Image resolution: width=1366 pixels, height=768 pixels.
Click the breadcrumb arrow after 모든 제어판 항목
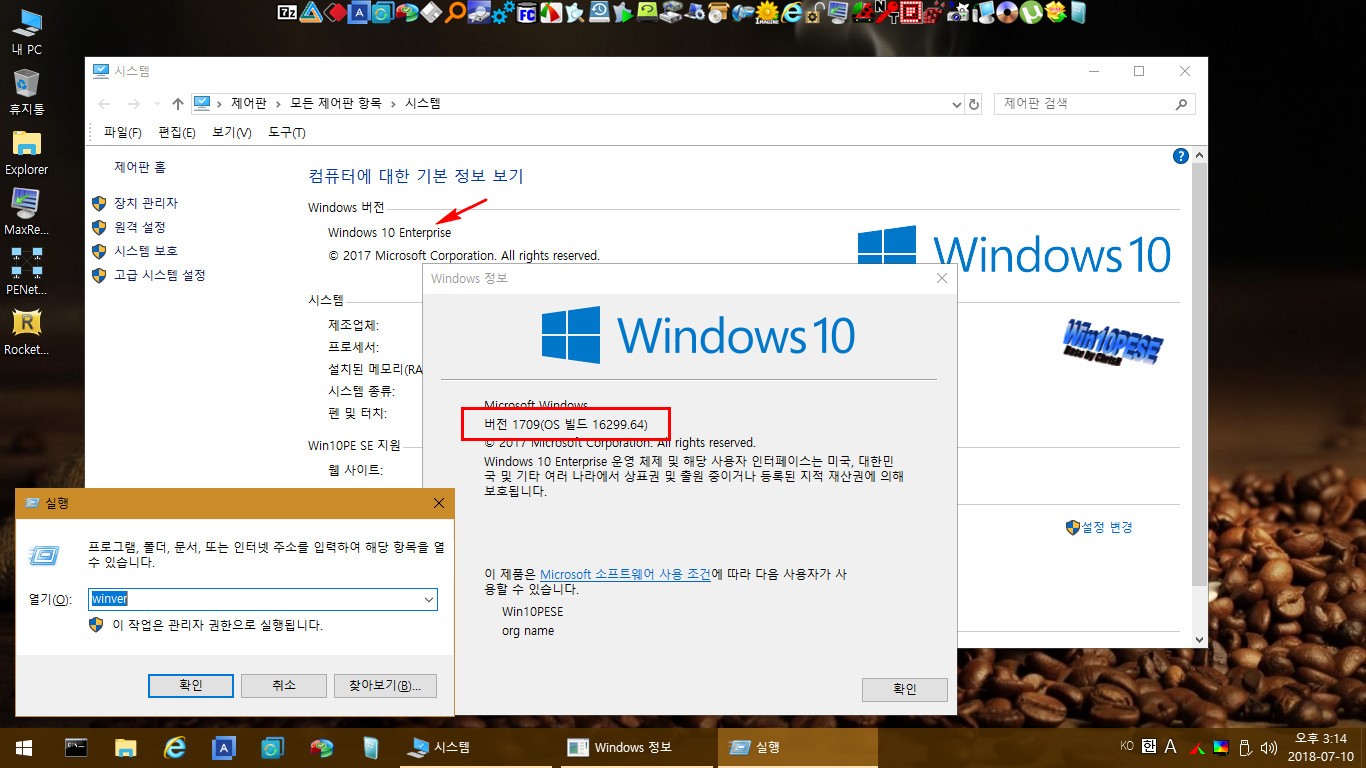(x=393, y=103)
